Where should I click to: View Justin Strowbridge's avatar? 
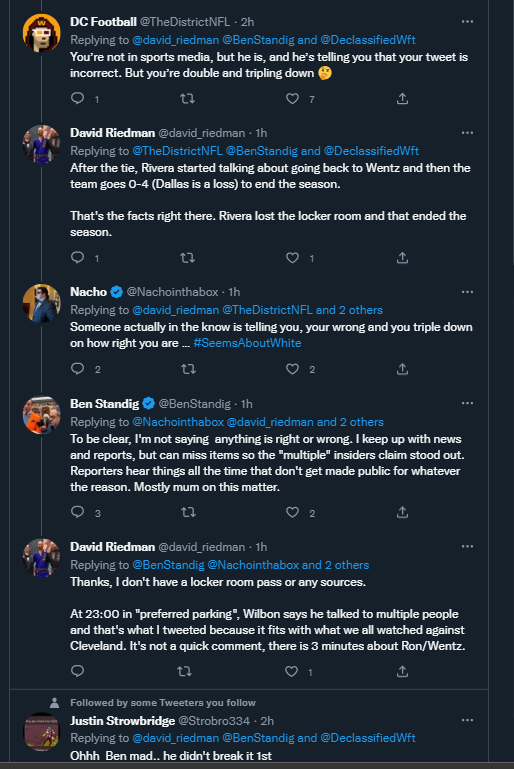(42, 732)
